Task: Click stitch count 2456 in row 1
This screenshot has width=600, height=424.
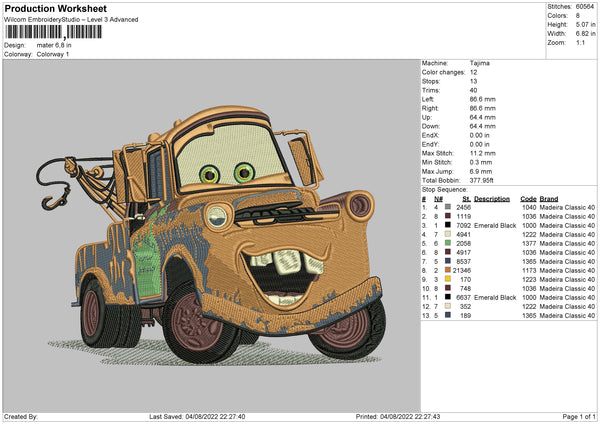Action: (x=463, y=207)
